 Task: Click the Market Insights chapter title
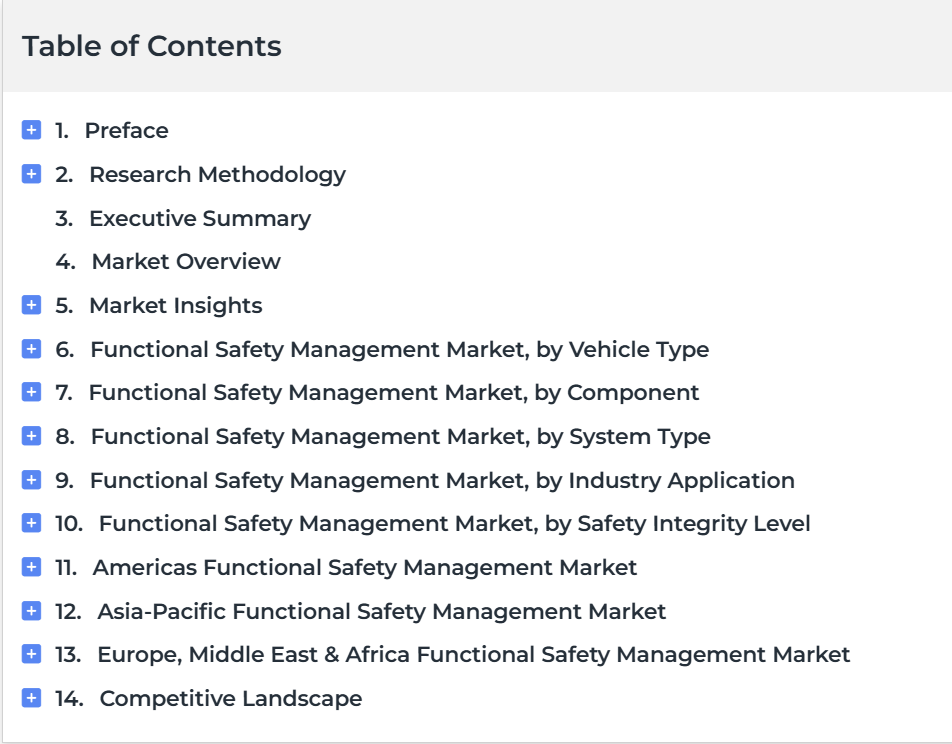(175, 305)
